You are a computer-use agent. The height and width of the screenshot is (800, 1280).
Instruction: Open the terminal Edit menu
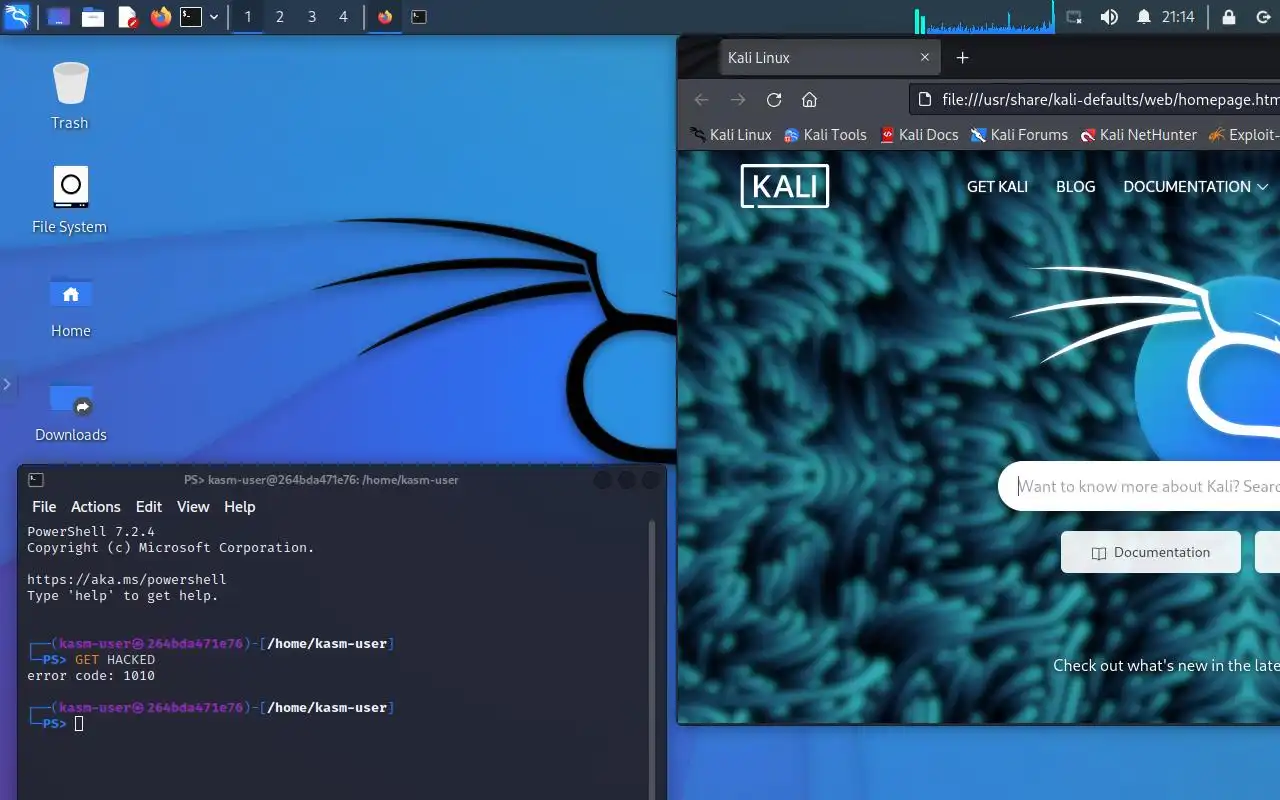pos(149,507)
